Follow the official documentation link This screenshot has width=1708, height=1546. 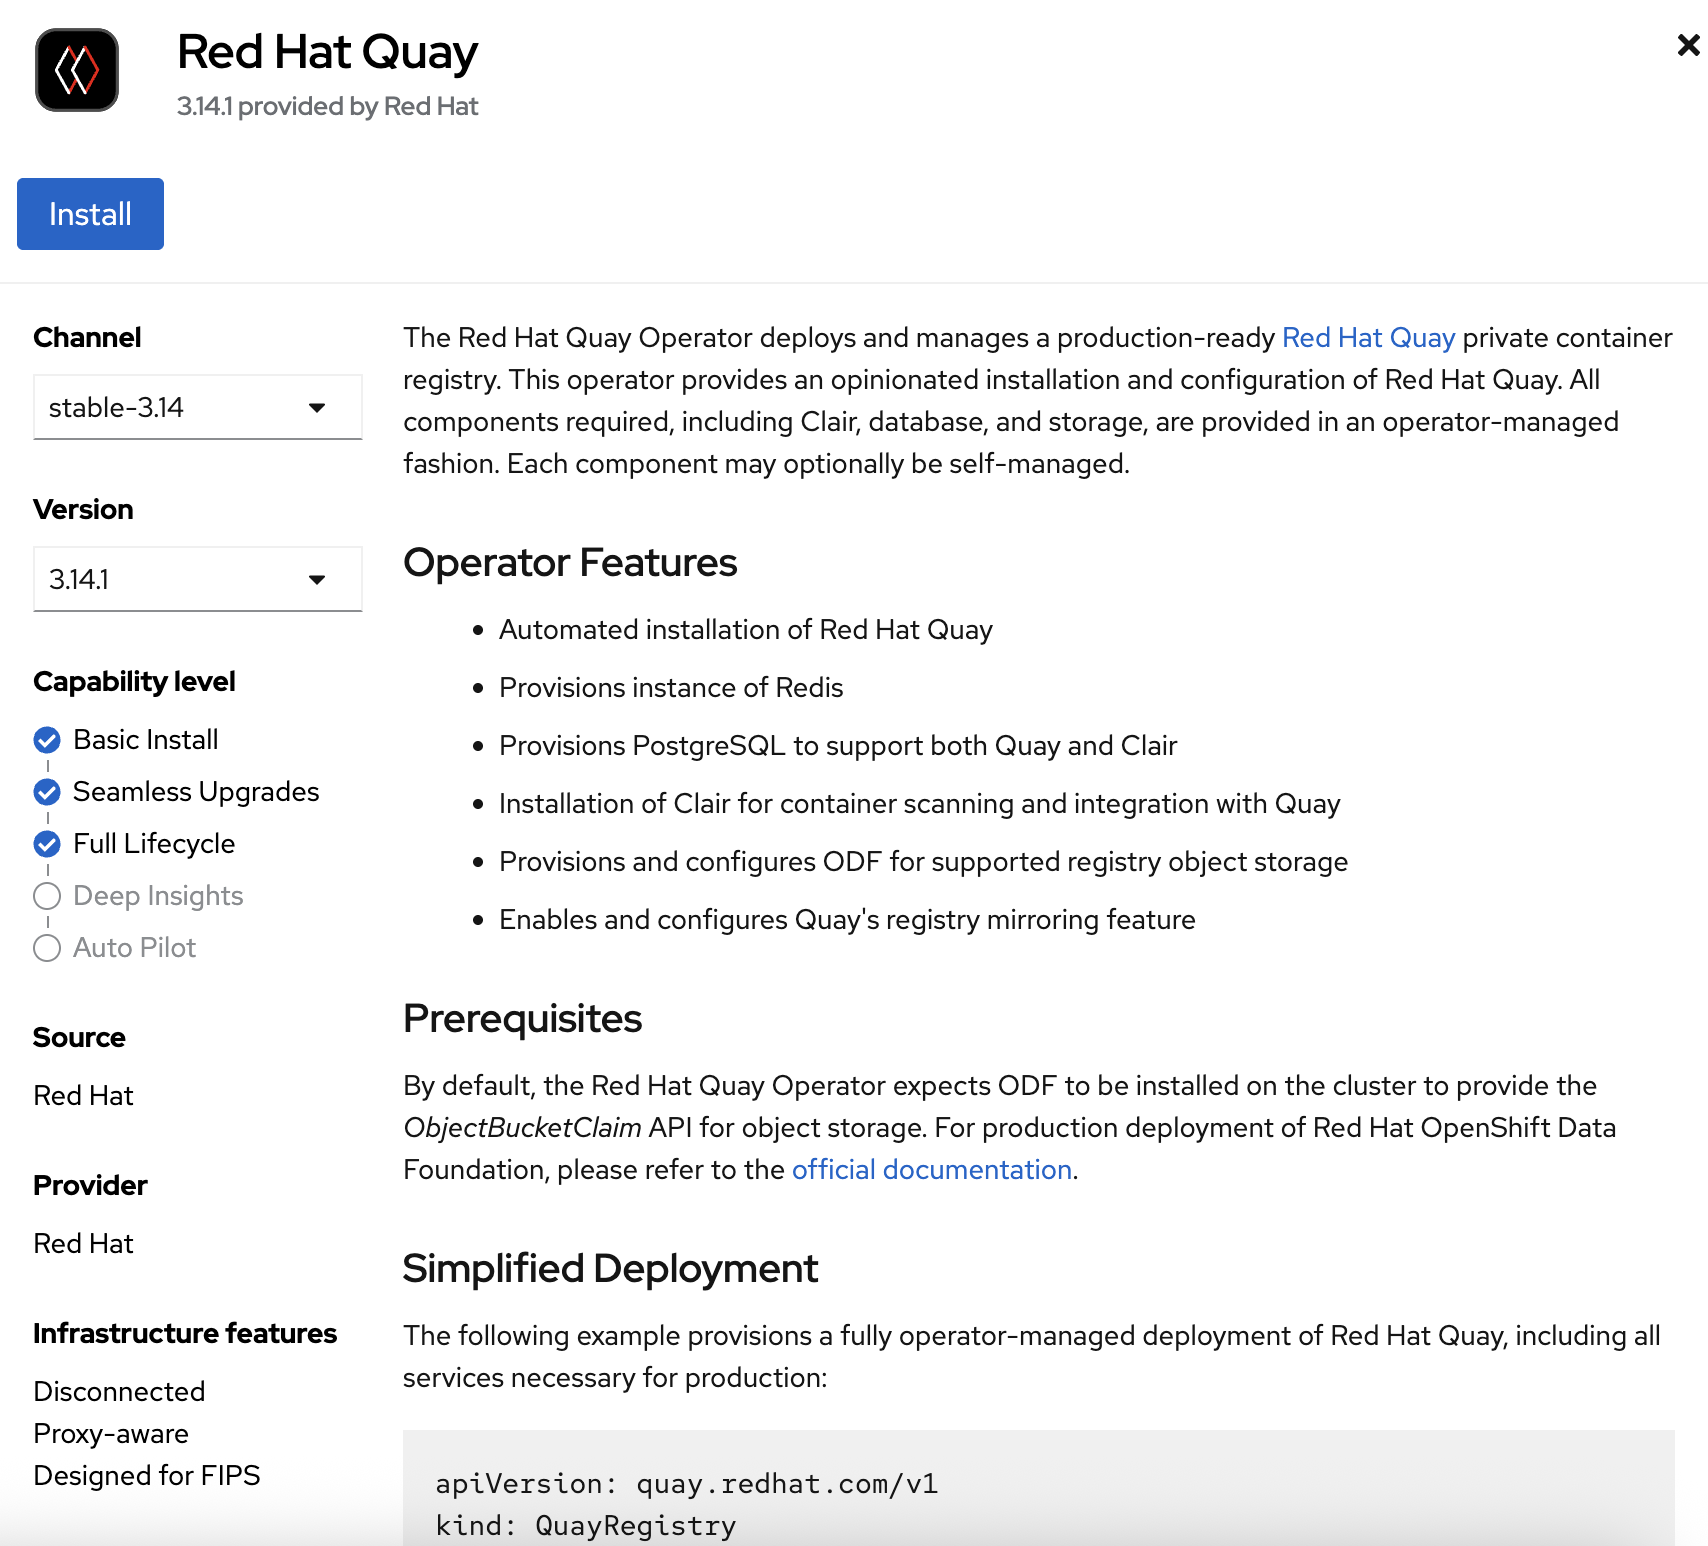click(x=931, y=1170)
